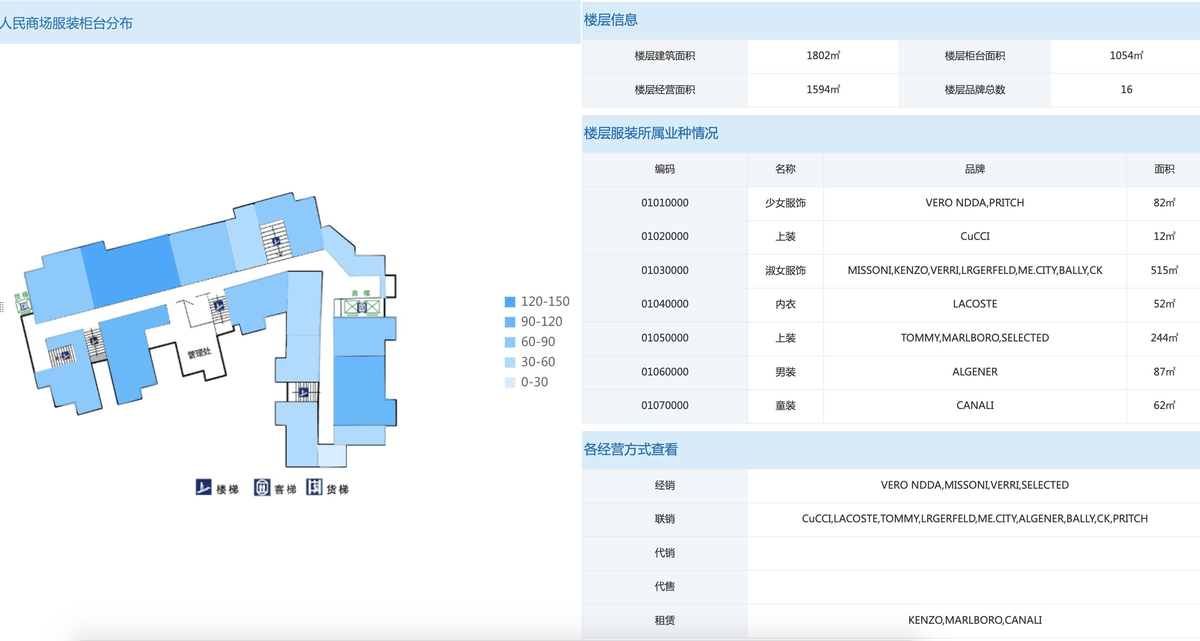Image resolution: width=1200 pixels, height=641 pixels.
Task: Click the 1054㎡ value cell
Action: (x=1126, y=56)
